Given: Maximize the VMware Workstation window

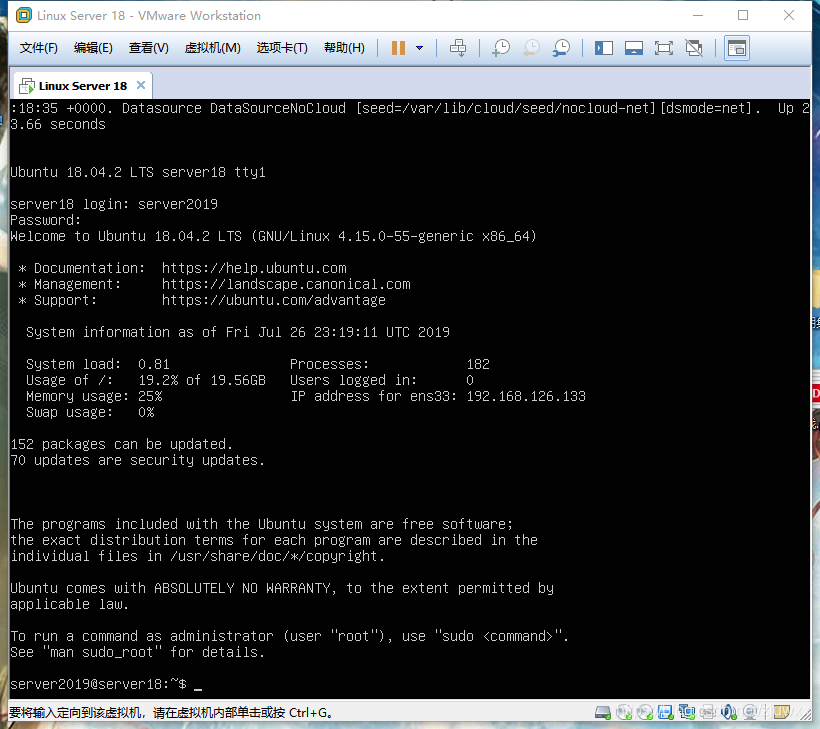Looking at the screenshot, I should 743,15.
